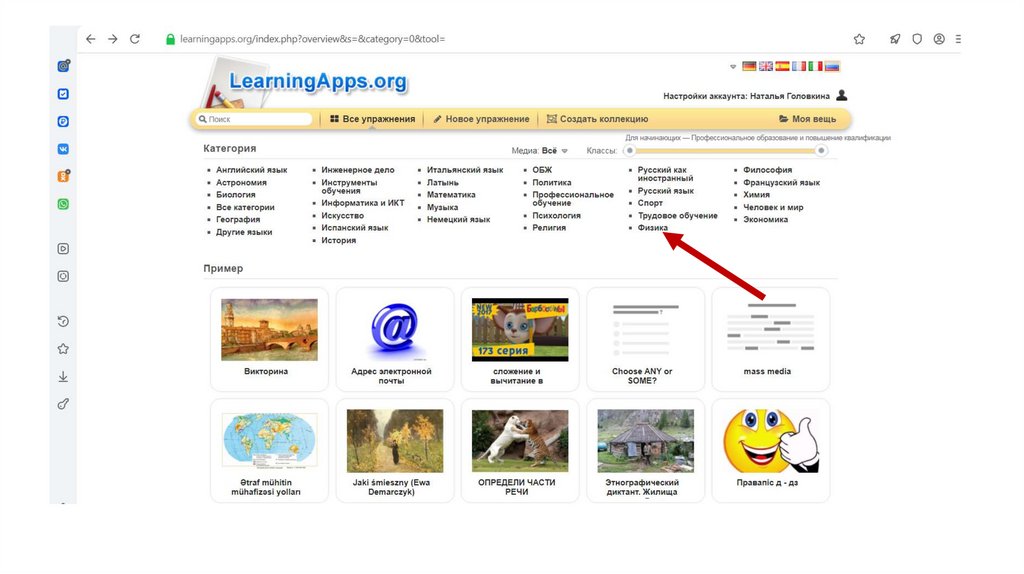
Task: Open the Викторина example thumbnail
Action: coord(269,330)
